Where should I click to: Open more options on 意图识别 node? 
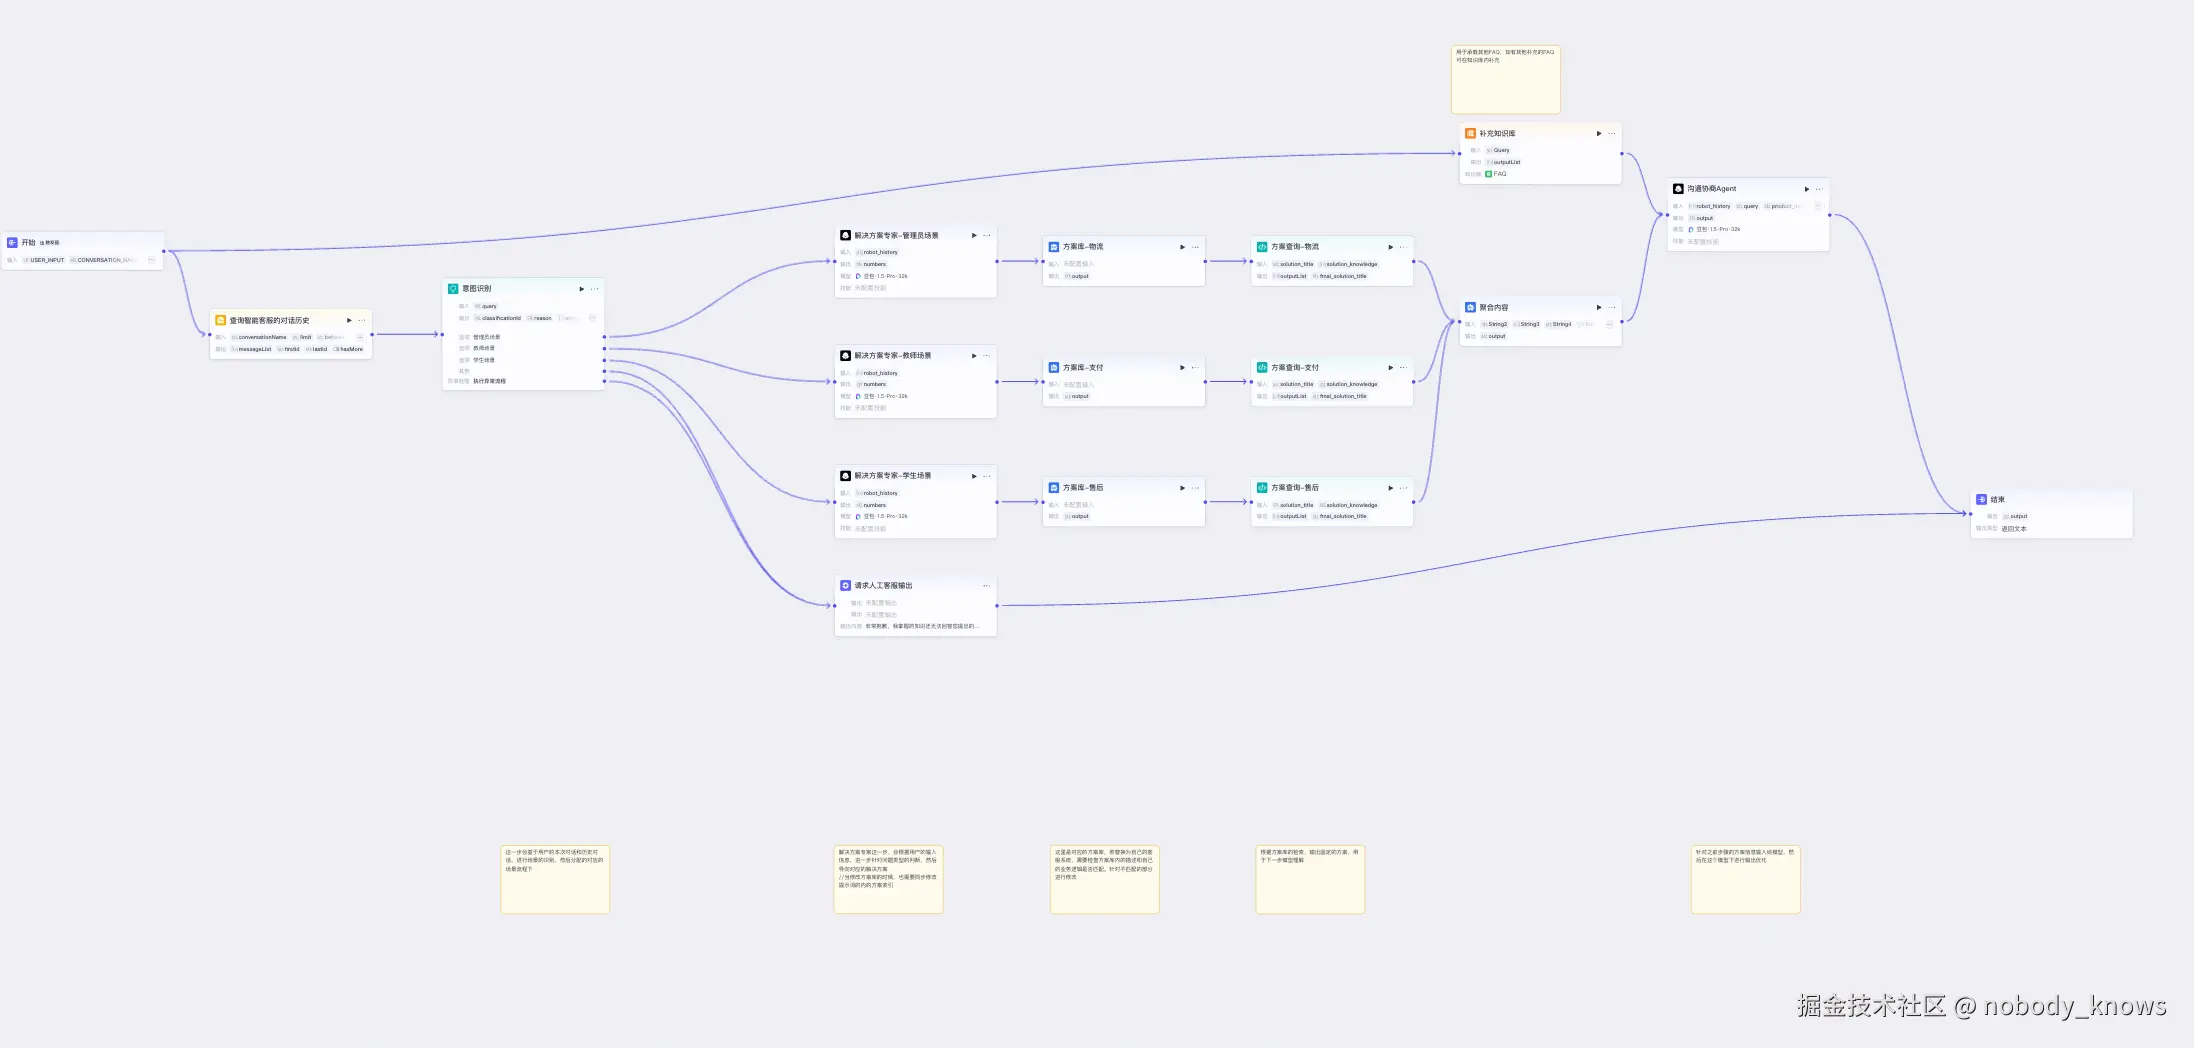[595, 289]
